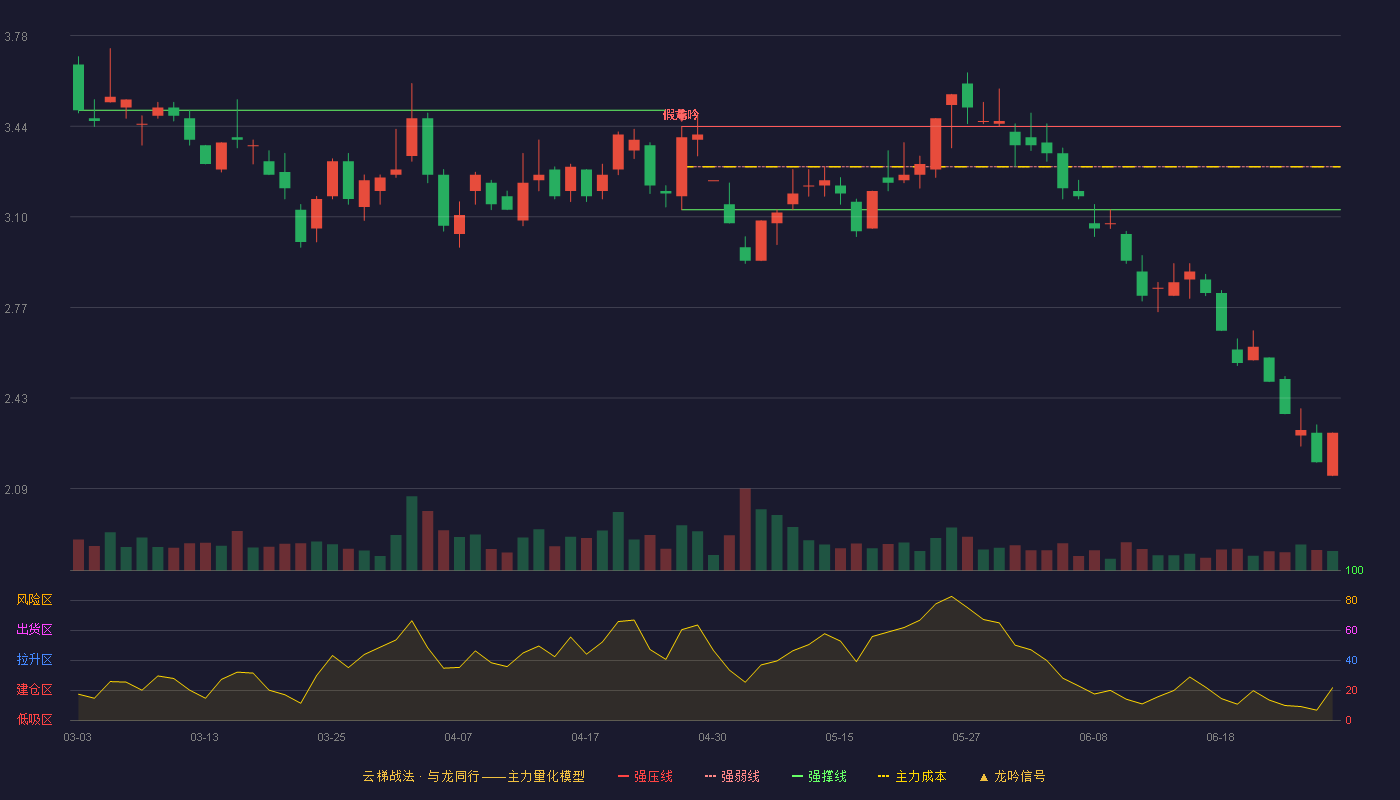
Task: Click the green 强撑线 legend line marker
Action: 797,776
